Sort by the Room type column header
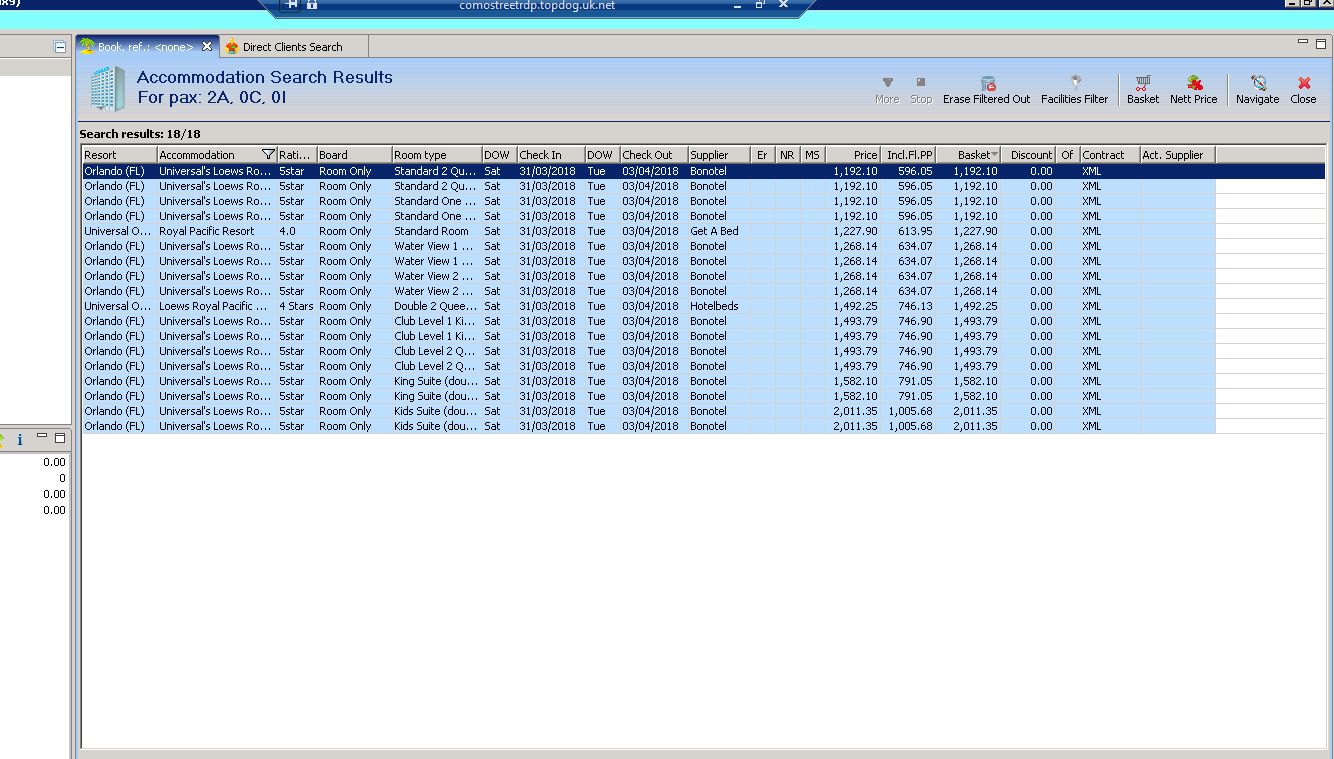 [436, 155]
